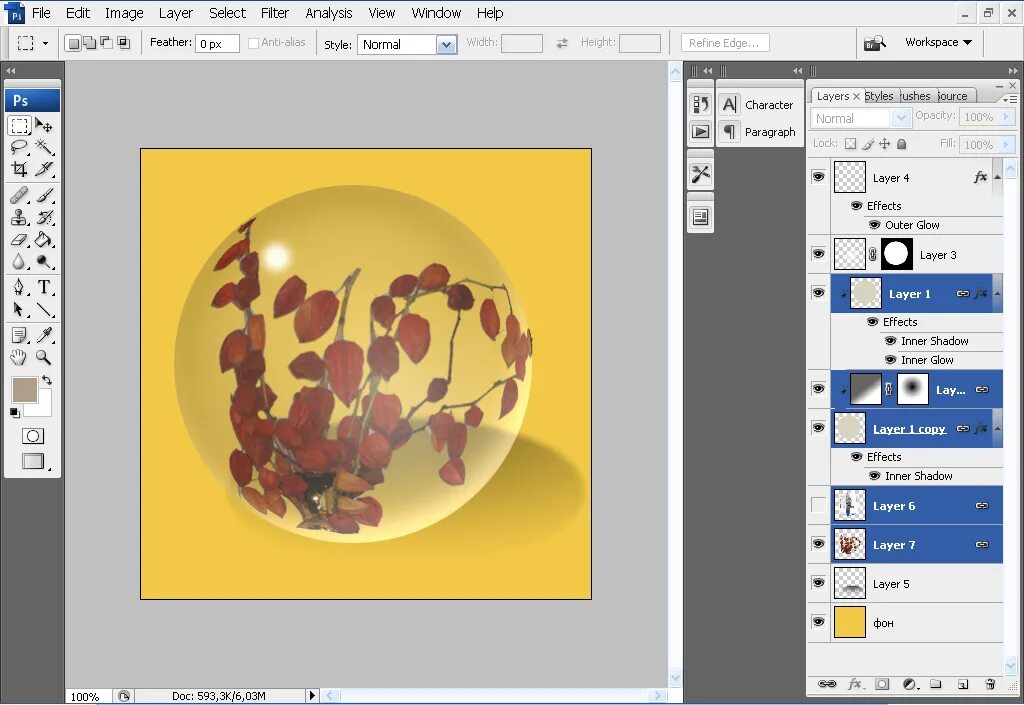Show hidden Layer 6
This screenshot has height=705, width=1024.
[x=818, y=505]
